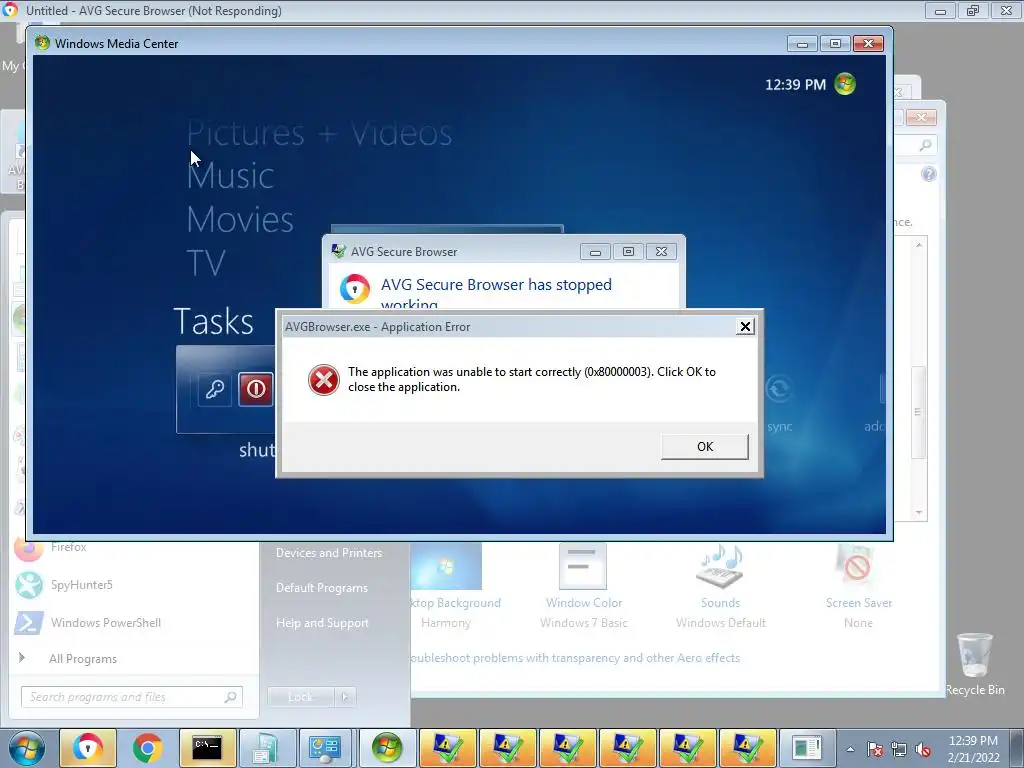Viewport: 1024px width, 768px height.
Task: Switch to the Command Prompt taskbar button
Action: click(x=208, y=748)
